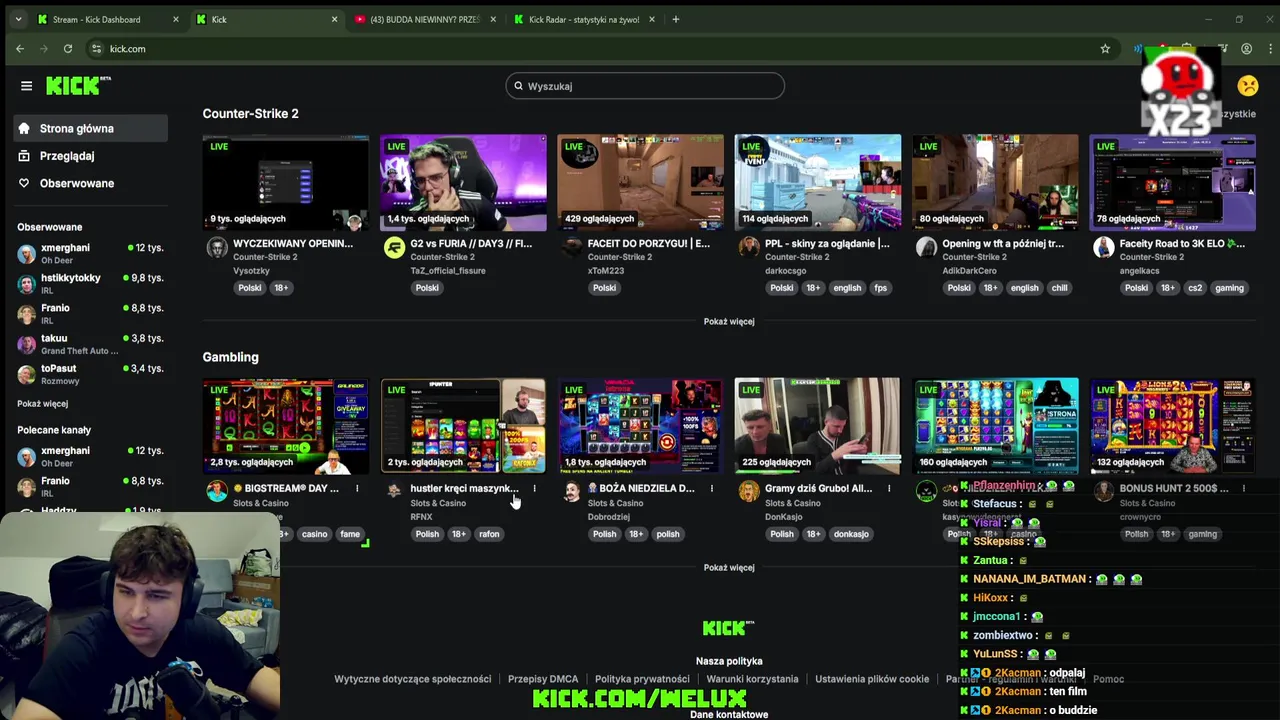Open FACEIT DO PORZYGU stream thumbnail
This screenshot has height=720, width=1280.
point(640,182)
